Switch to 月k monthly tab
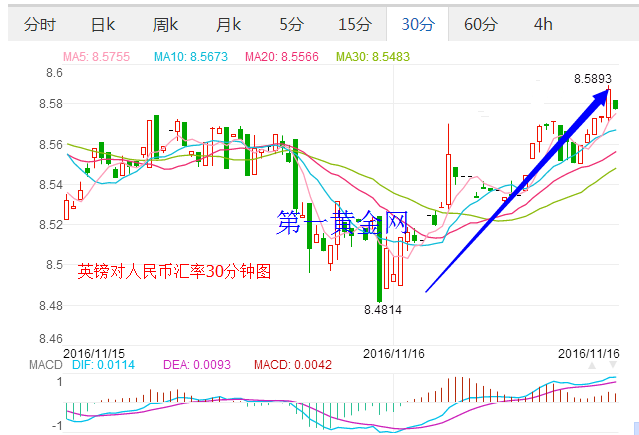The height and width of the screenshot is (435, 639). coord(229,24)
